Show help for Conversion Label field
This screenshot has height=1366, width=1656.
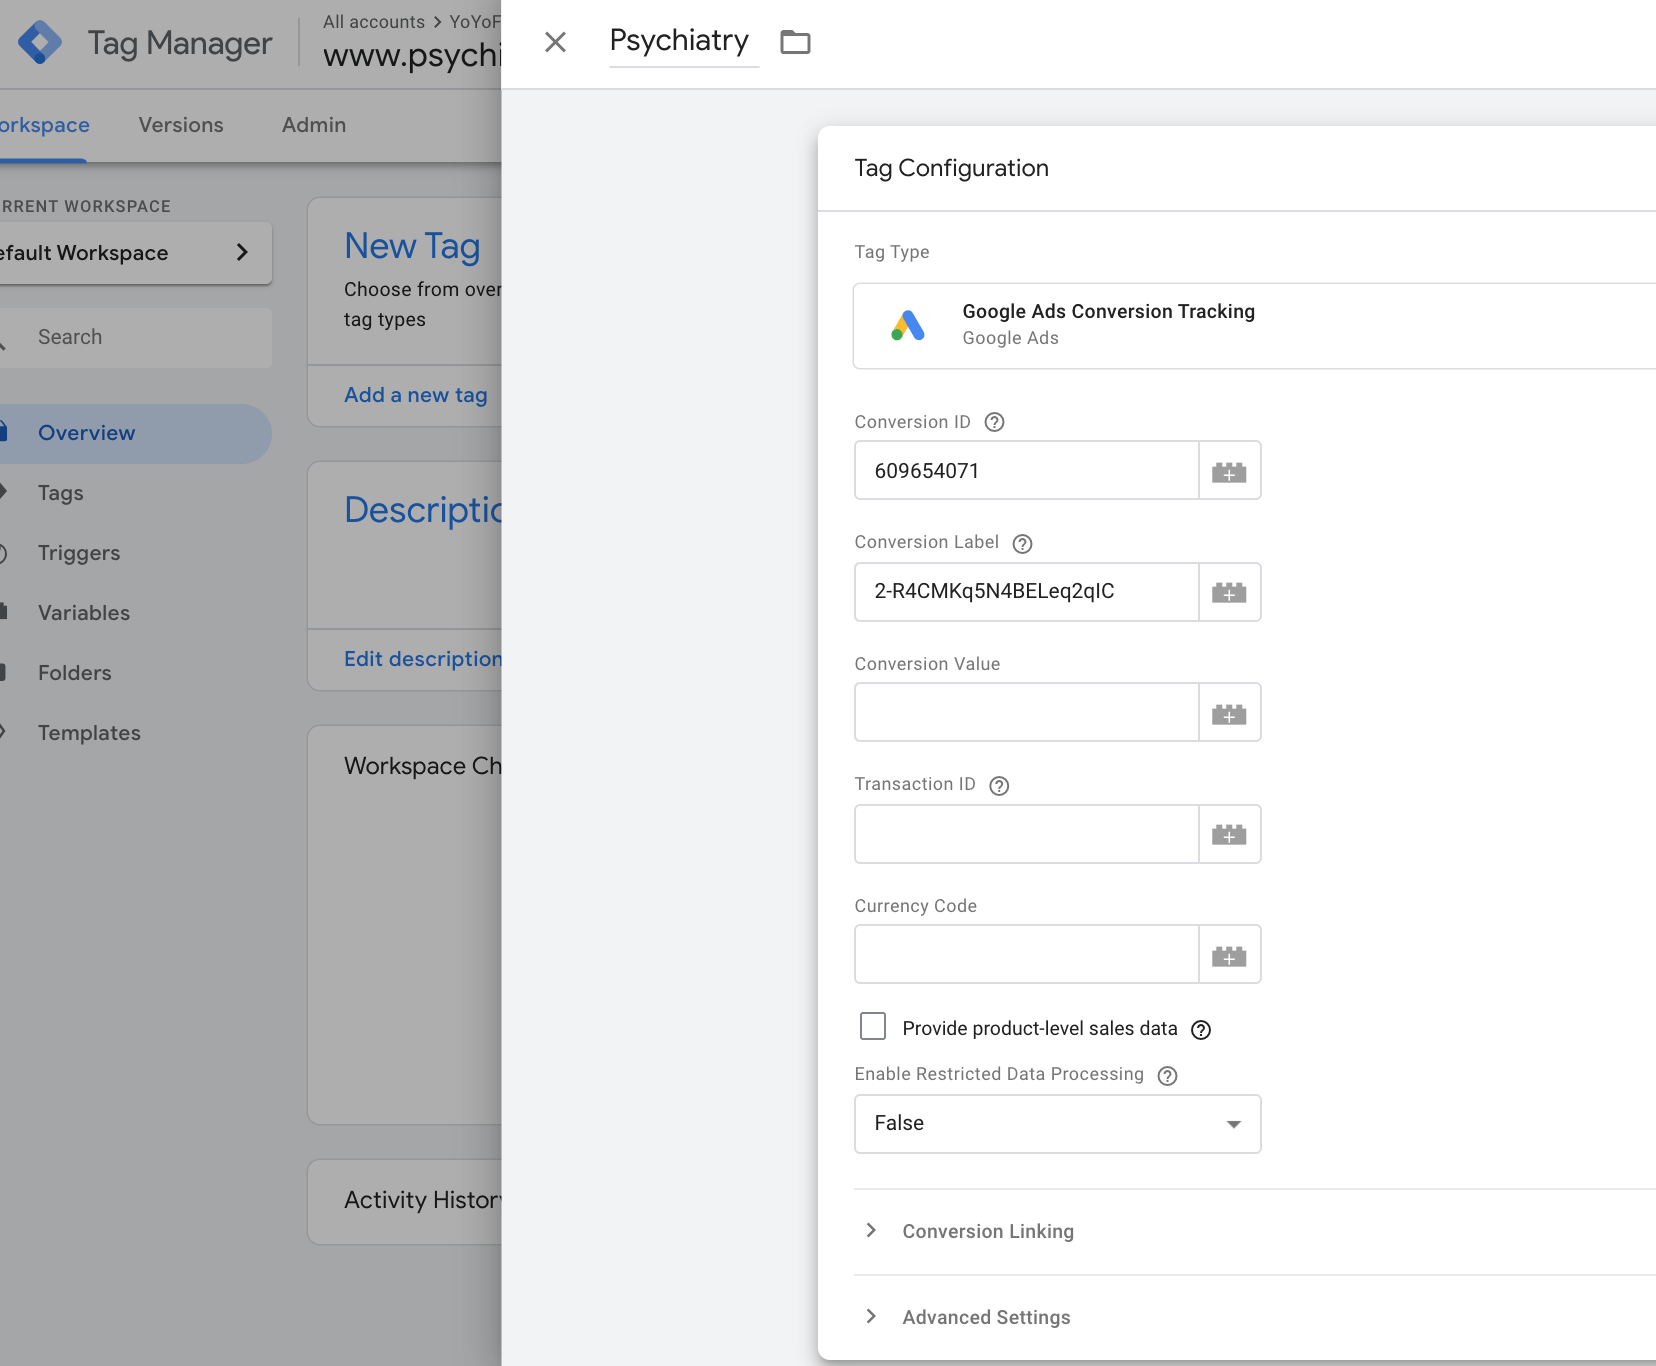(x=1022, y=543)
